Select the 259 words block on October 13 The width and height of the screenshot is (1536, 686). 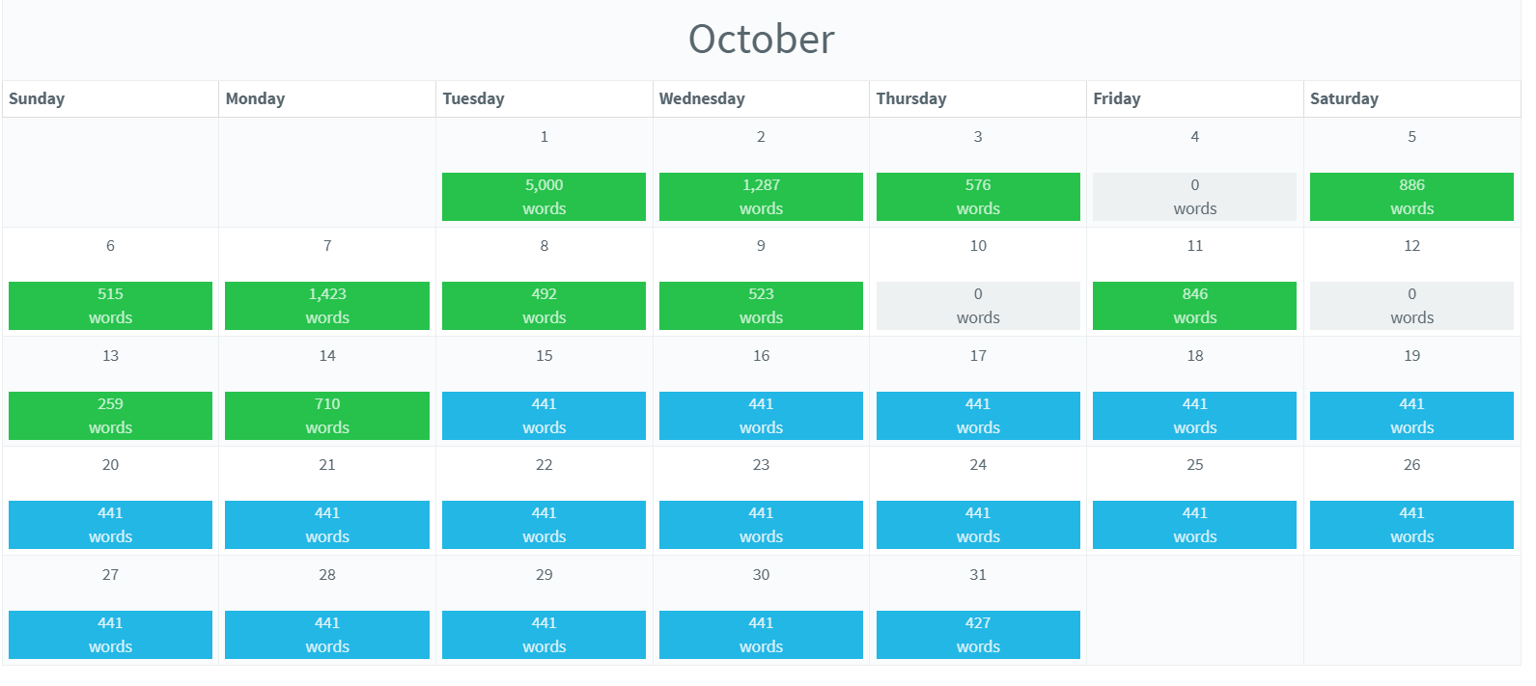click(110, 416)
